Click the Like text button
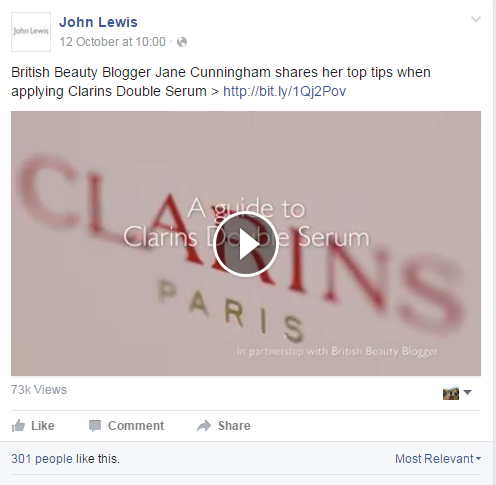Screen dimensions: 496x485 point(43,426)
